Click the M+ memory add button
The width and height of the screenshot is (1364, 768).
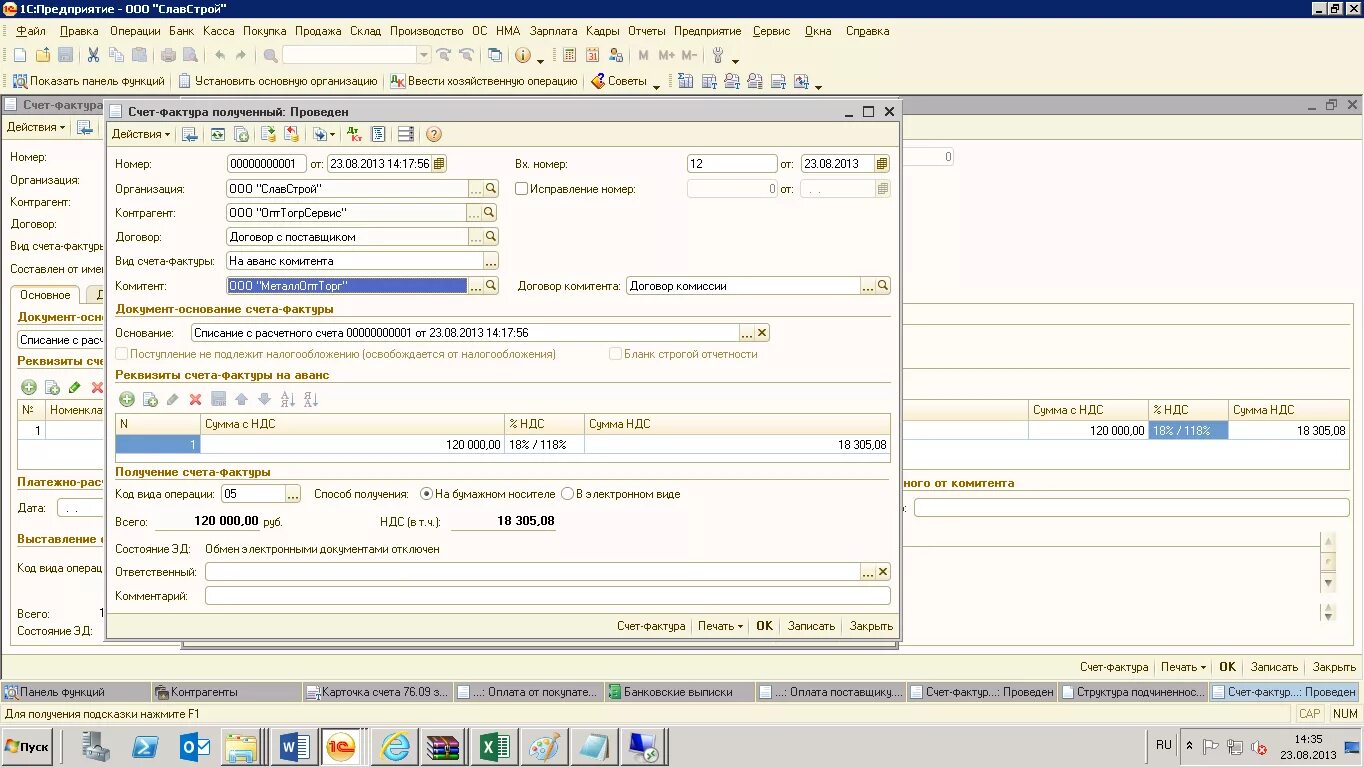click(x=666, y=56)
